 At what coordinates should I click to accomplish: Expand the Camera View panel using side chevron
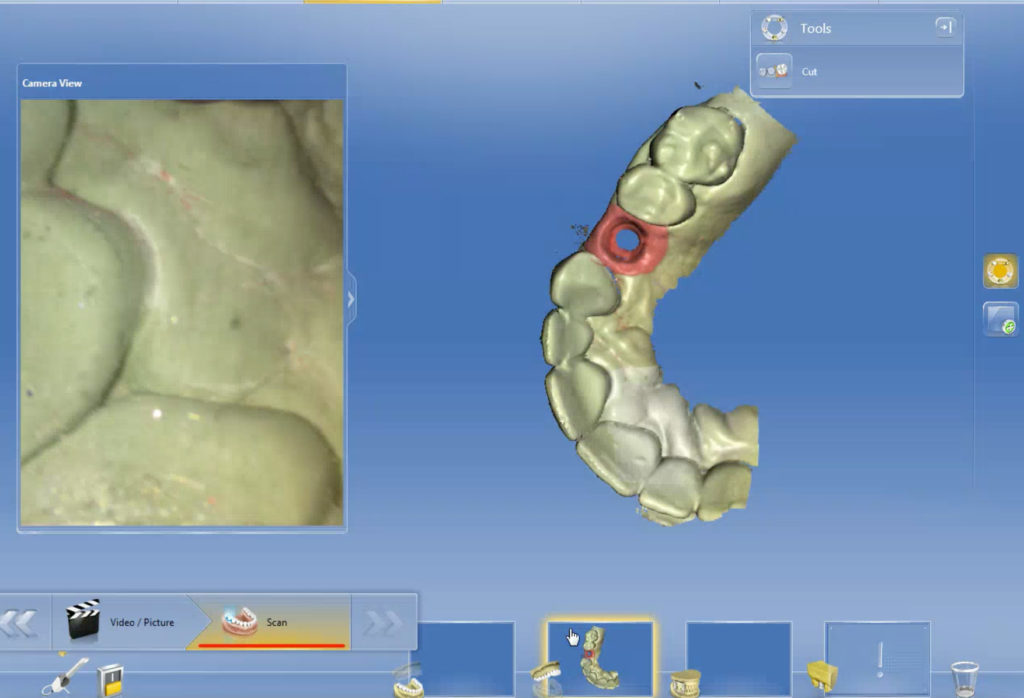351,299
